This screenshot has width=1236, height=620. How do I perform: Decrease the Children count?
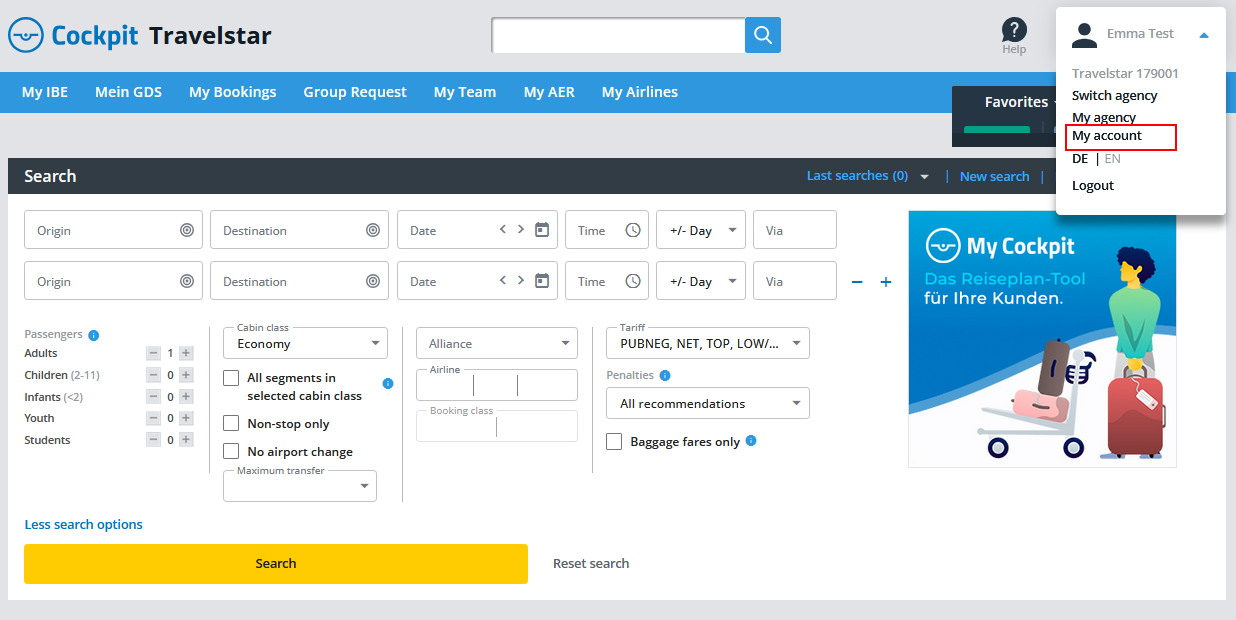[153, 375]
